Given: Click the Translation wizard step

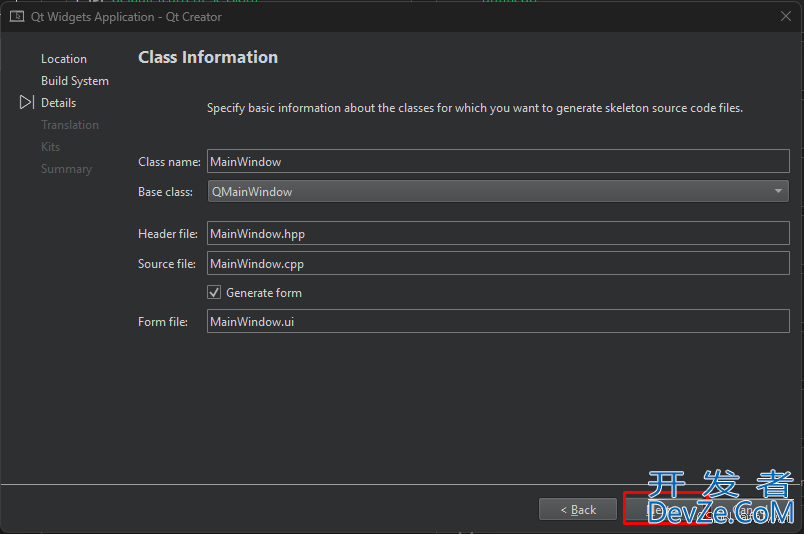Looking at the screenshot, I should [70, 125].
